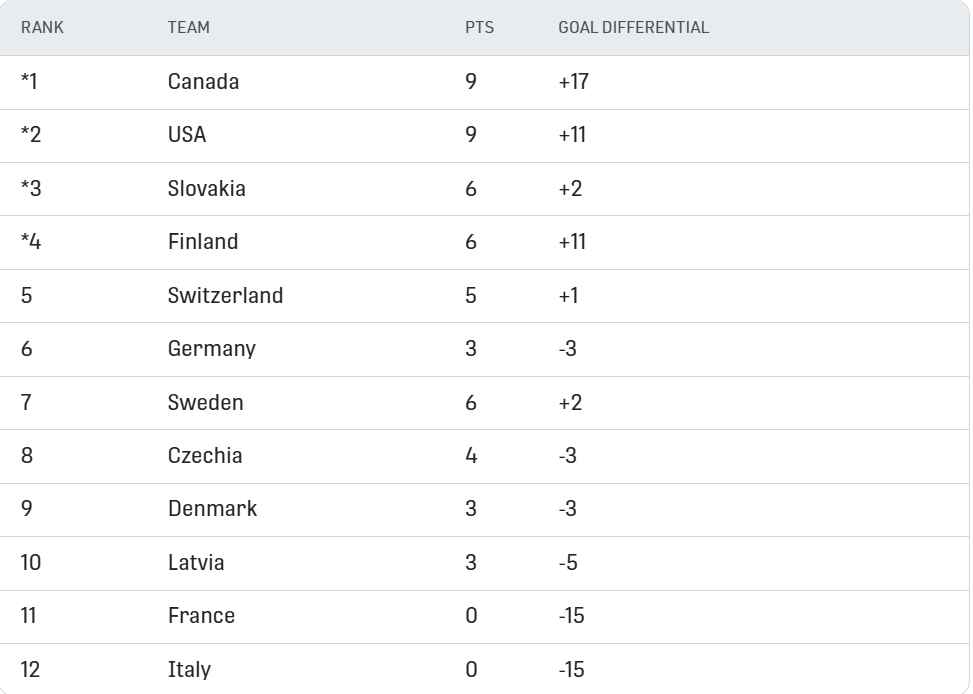Select the Canada team row
Screen dimensions: 973x694
pyautogui.click(x=203, y=82)
